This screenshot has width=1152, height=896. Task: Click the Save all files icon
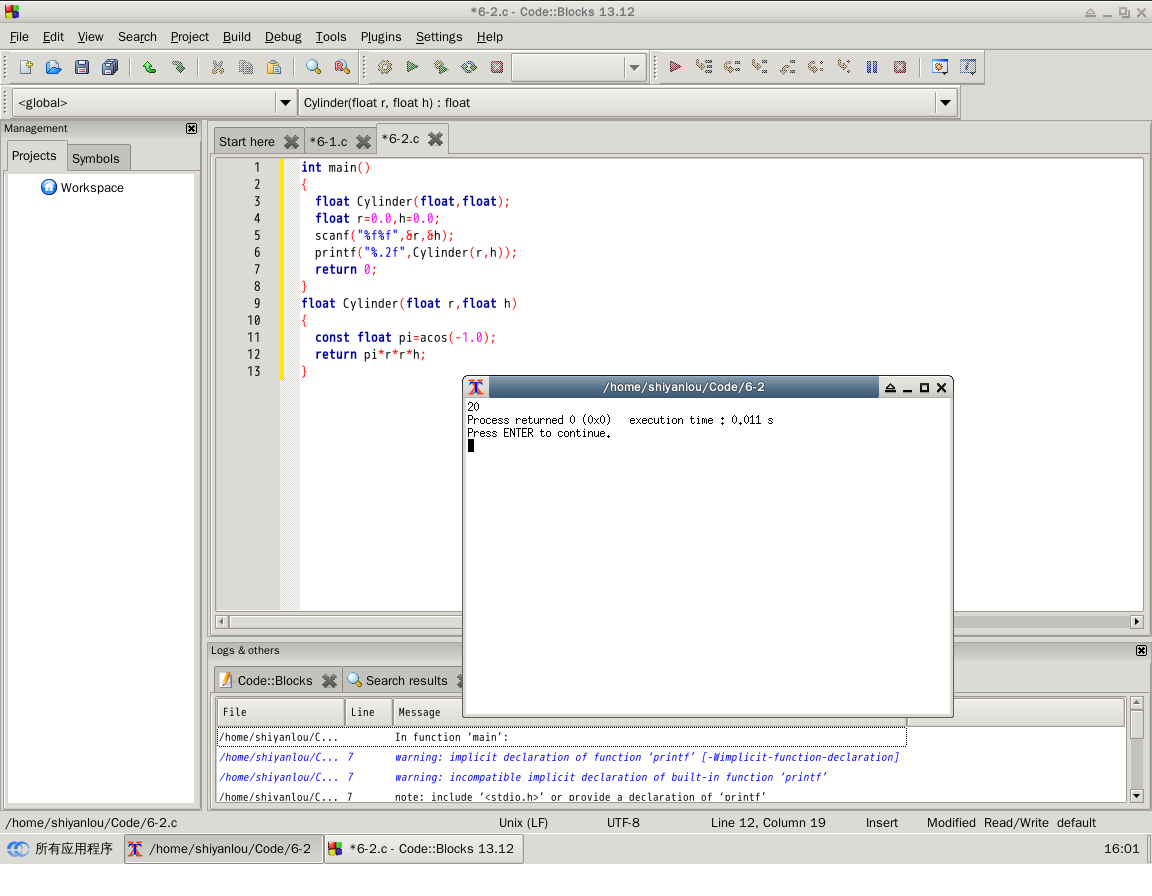(x=110, y=67)
